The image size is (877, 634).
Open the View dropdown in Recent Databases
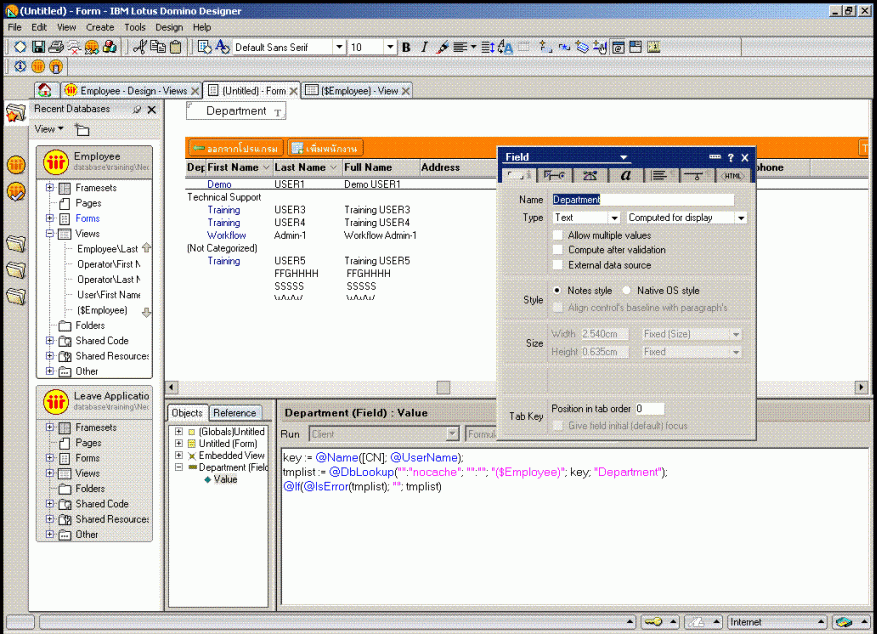click(x=49, y=129)
